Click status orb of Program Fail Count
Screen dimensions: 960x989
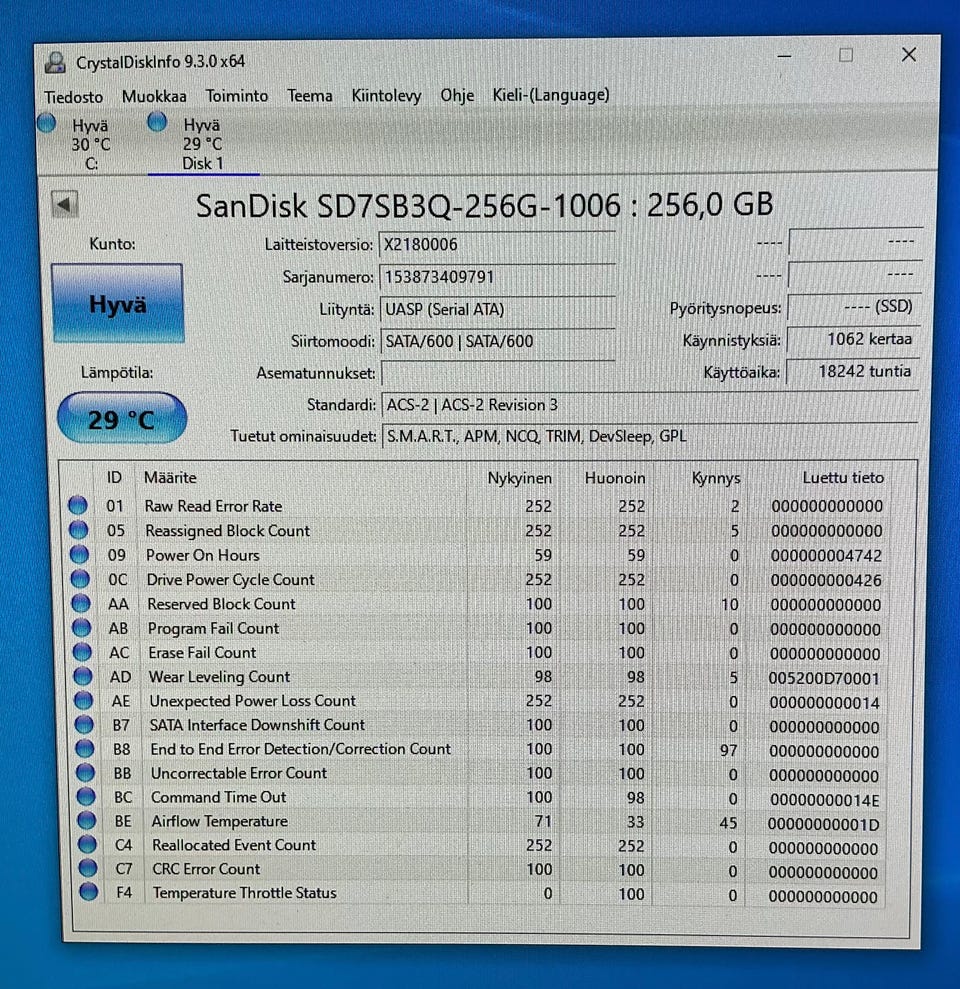pyautogui.click(x=81, y=627)
